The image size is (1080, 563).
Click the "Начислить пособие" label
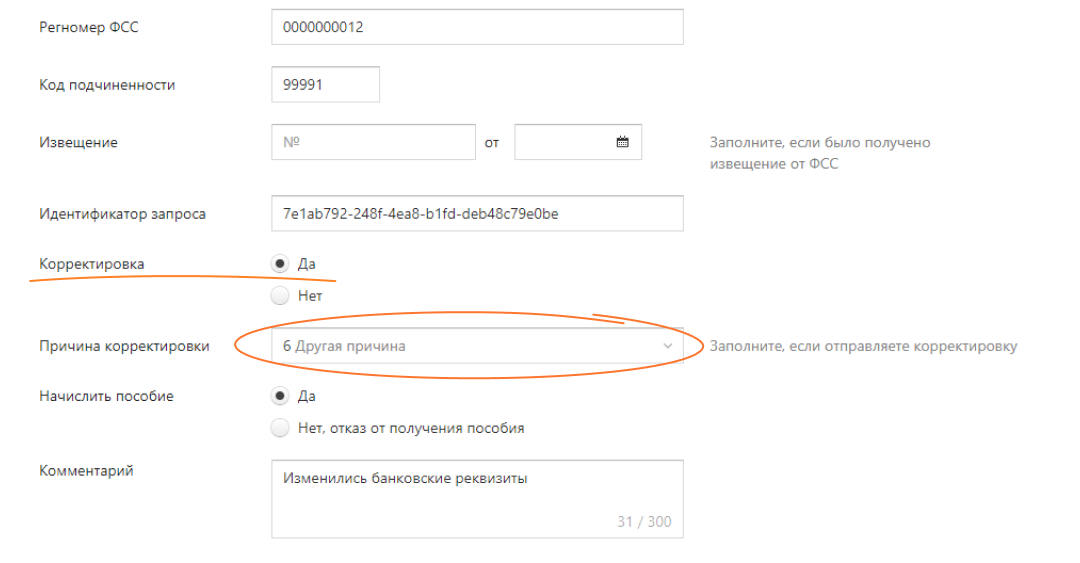pyautogui.click(x=106, y=396)
